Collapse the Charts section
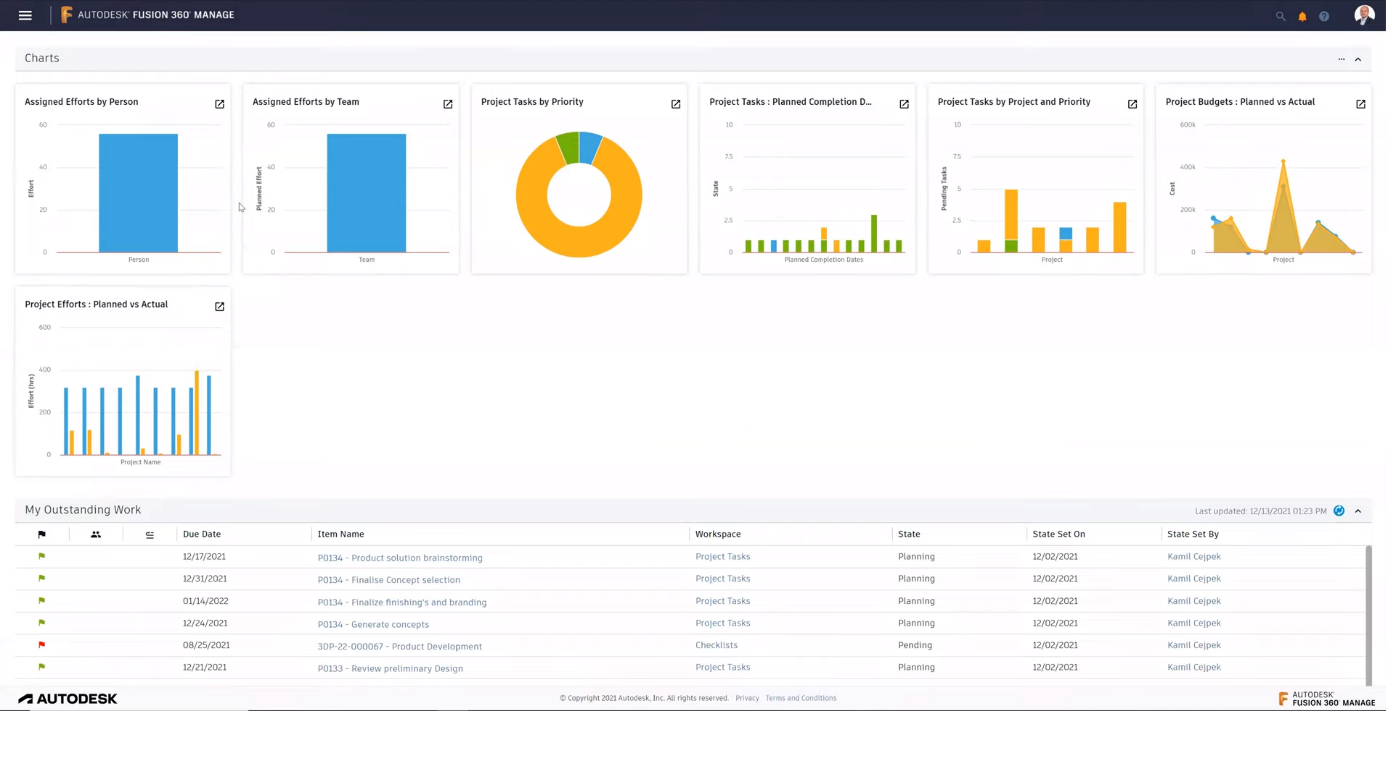 click(1358, 59)
